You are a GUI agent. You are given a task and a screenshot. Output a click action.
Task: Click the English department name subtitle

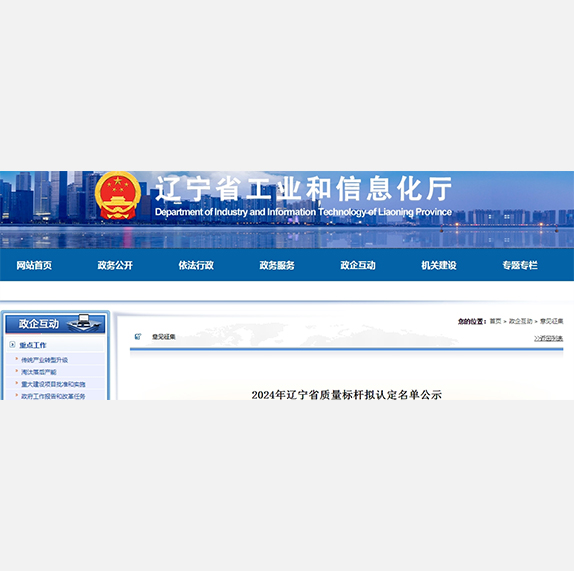click(303, 212)
